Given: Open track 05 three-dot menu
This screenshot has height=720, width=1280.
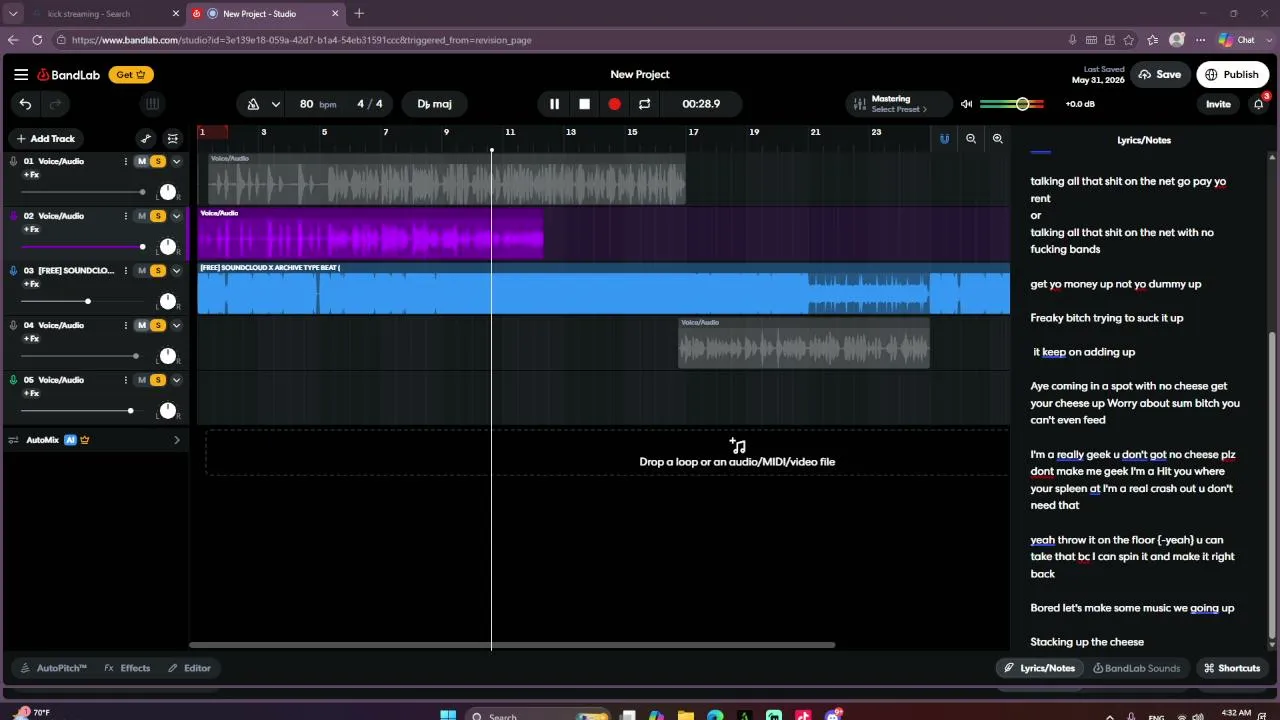Looking at the screenshot, I should [125, 380].
